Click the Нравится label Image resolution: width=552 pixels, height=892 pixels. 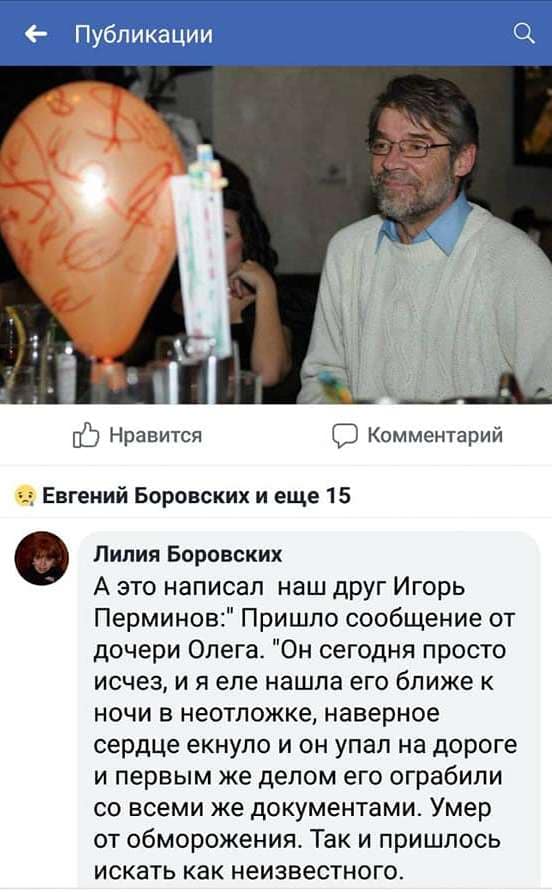click(x=155, y=435)
